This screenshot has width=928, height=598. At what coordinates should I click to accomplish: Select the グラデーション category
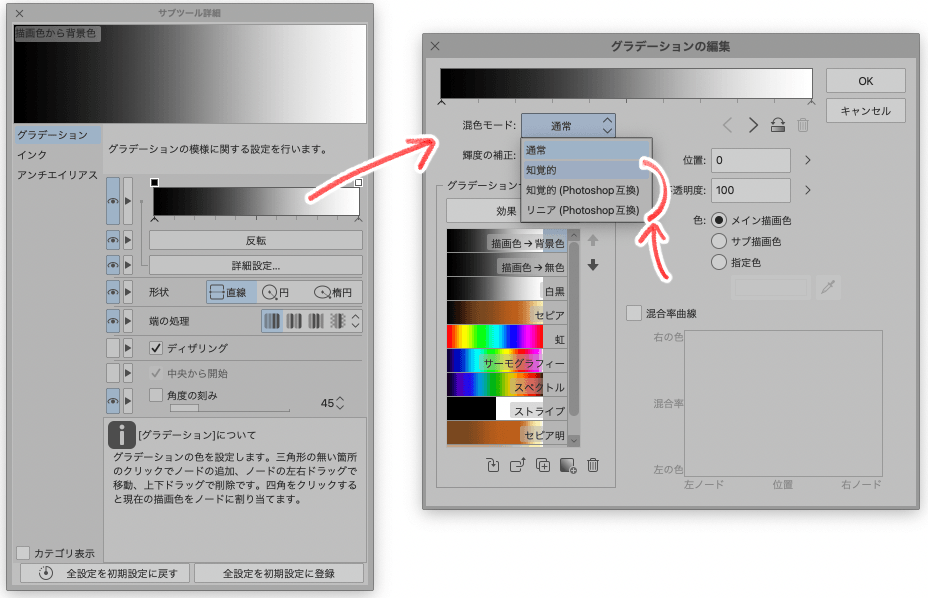click(x=57, y=135)
